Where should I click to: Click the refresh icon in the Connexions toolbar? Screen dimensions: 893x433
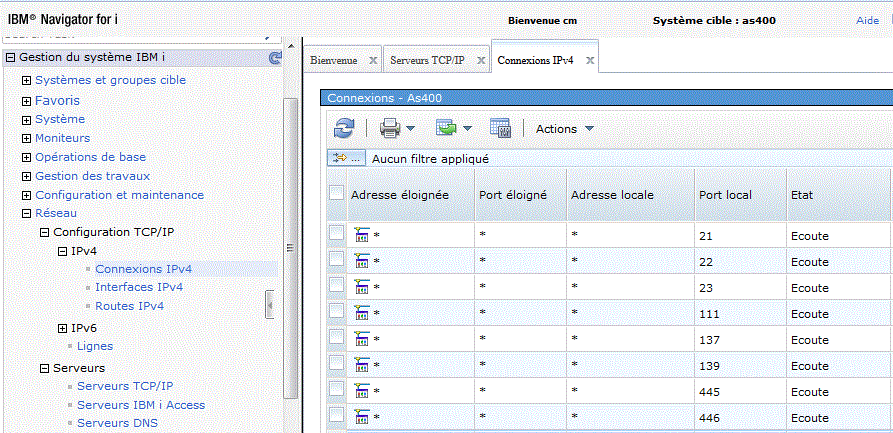344,129
